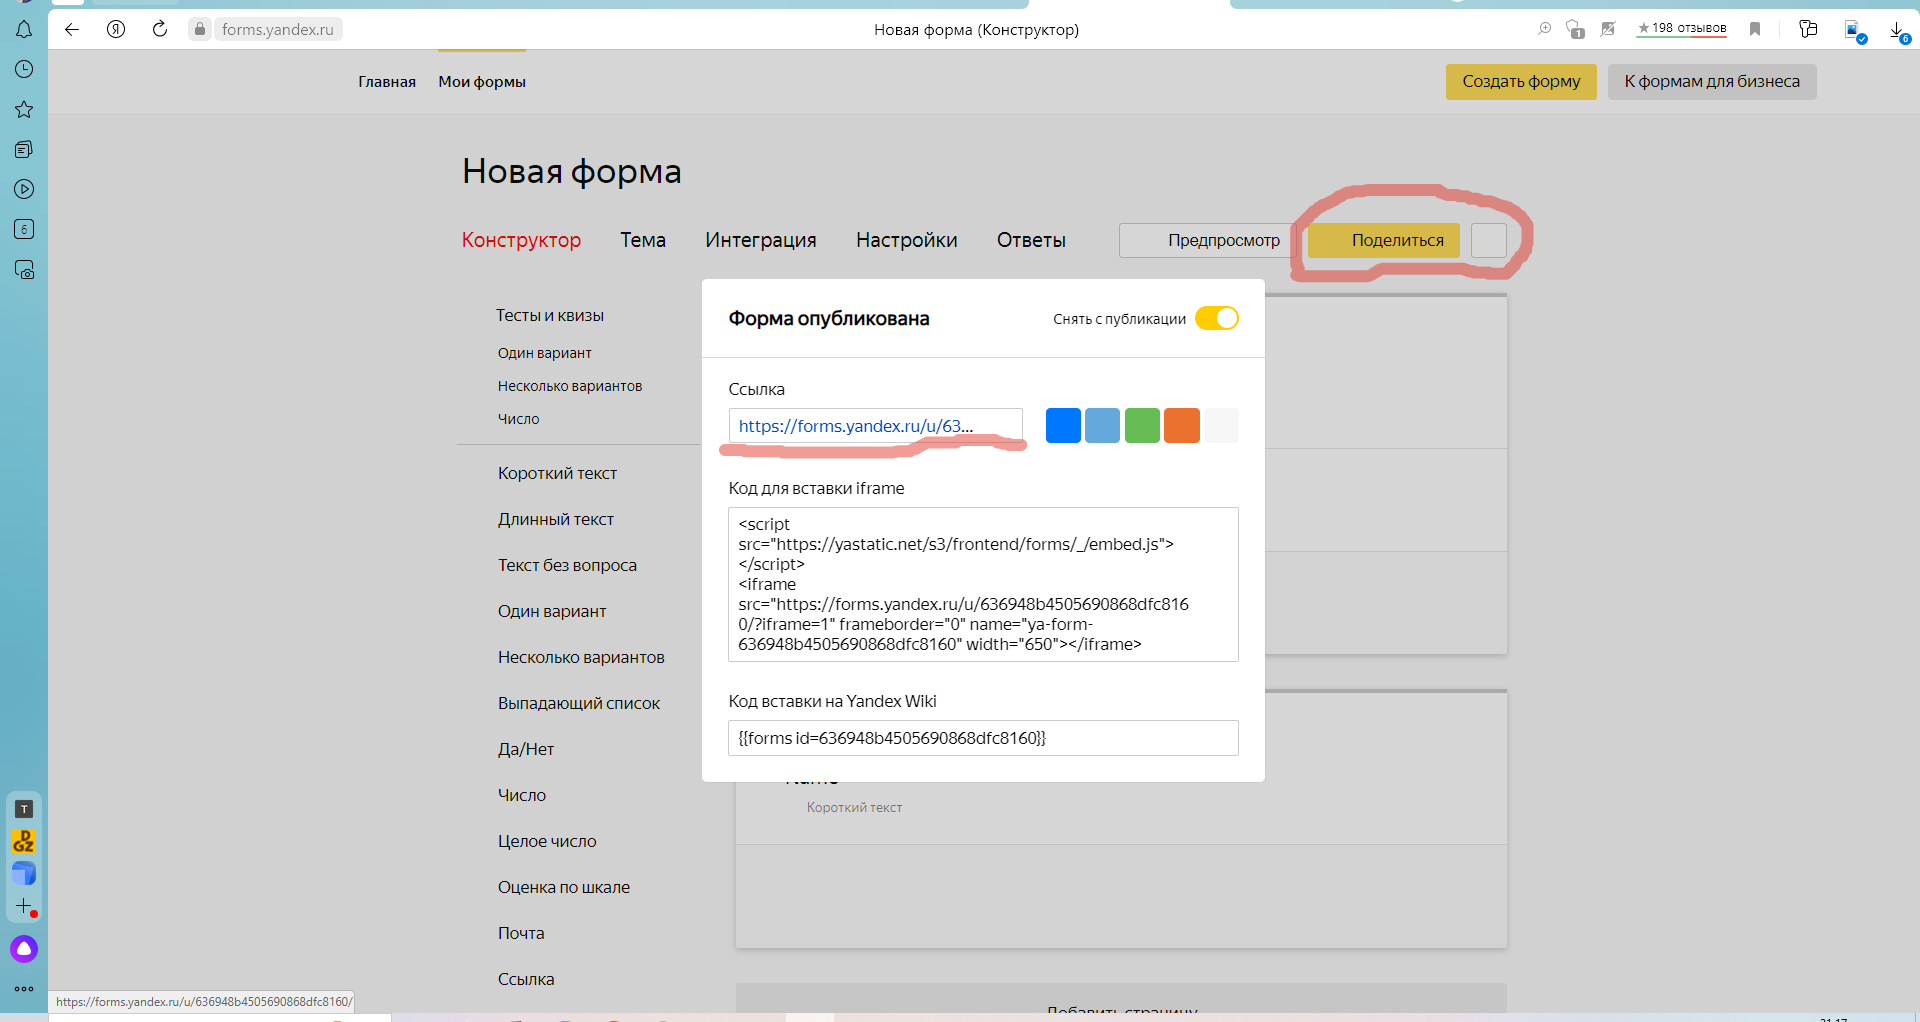Switch to the Конструктор tab
The image size is (1920, 1022).
(521, 240)
